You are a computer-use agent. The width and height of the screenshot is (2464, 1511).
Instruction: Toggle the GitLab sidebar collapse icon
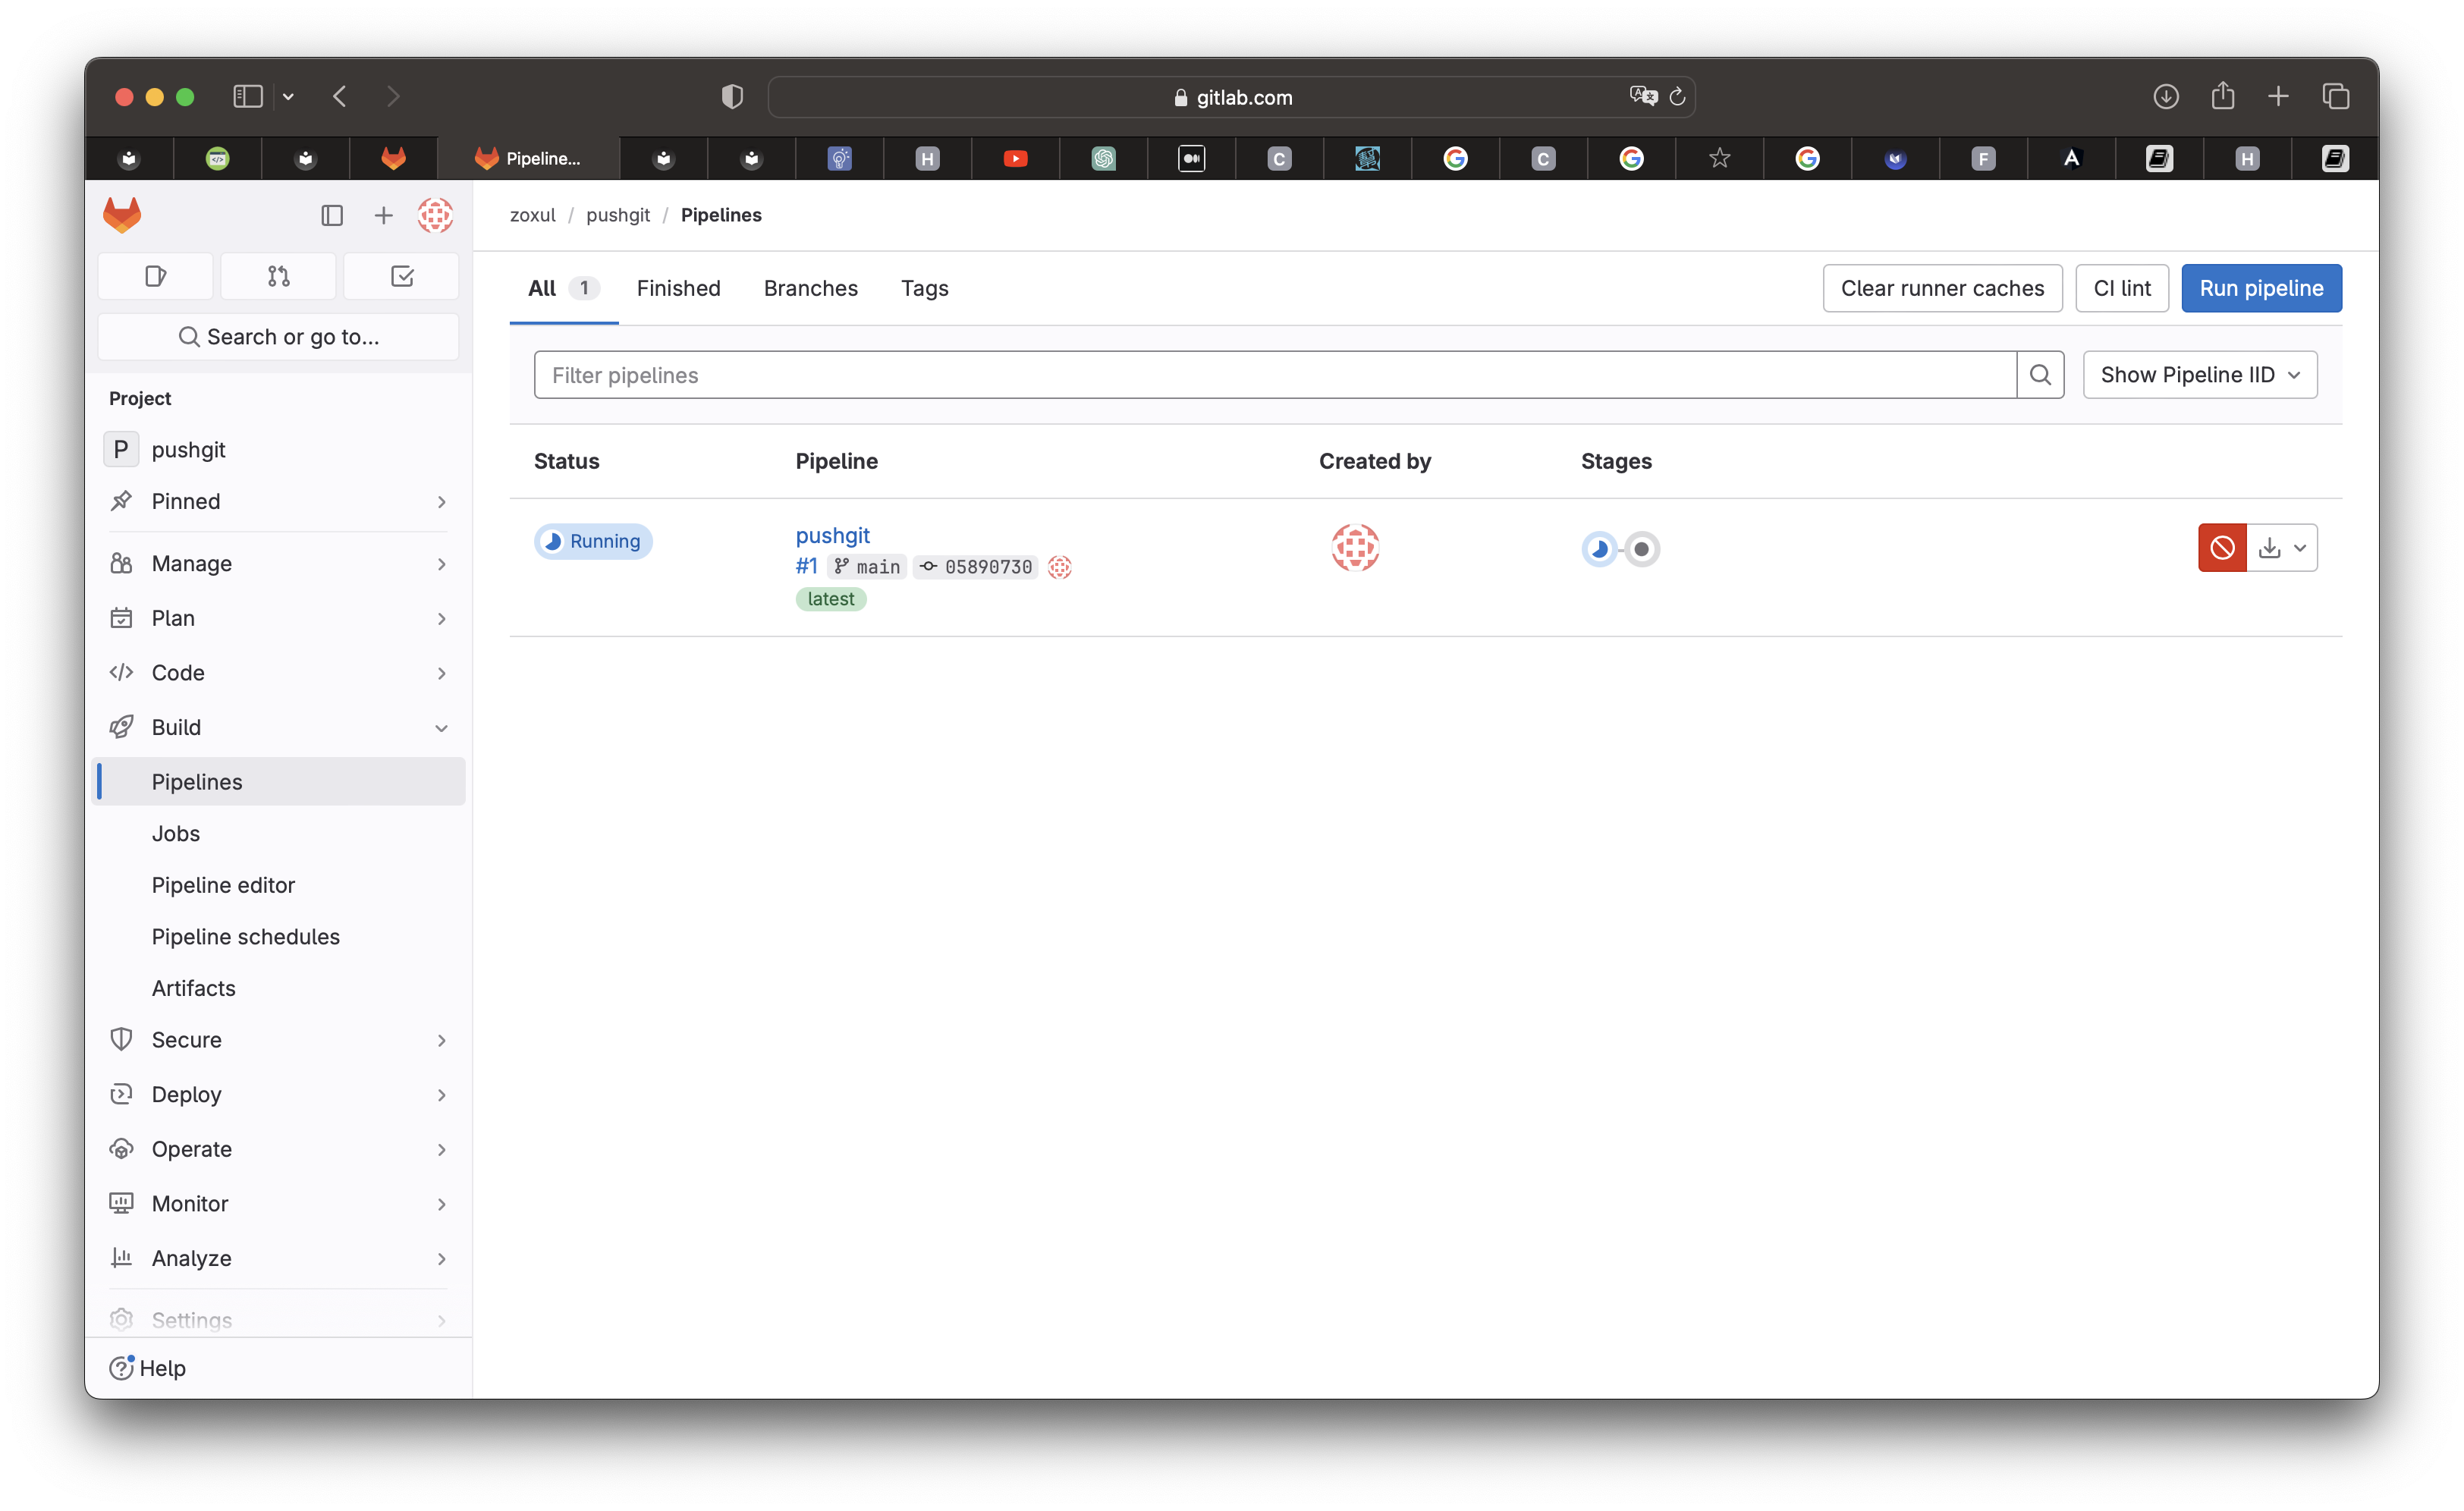(x=332, y=216)
